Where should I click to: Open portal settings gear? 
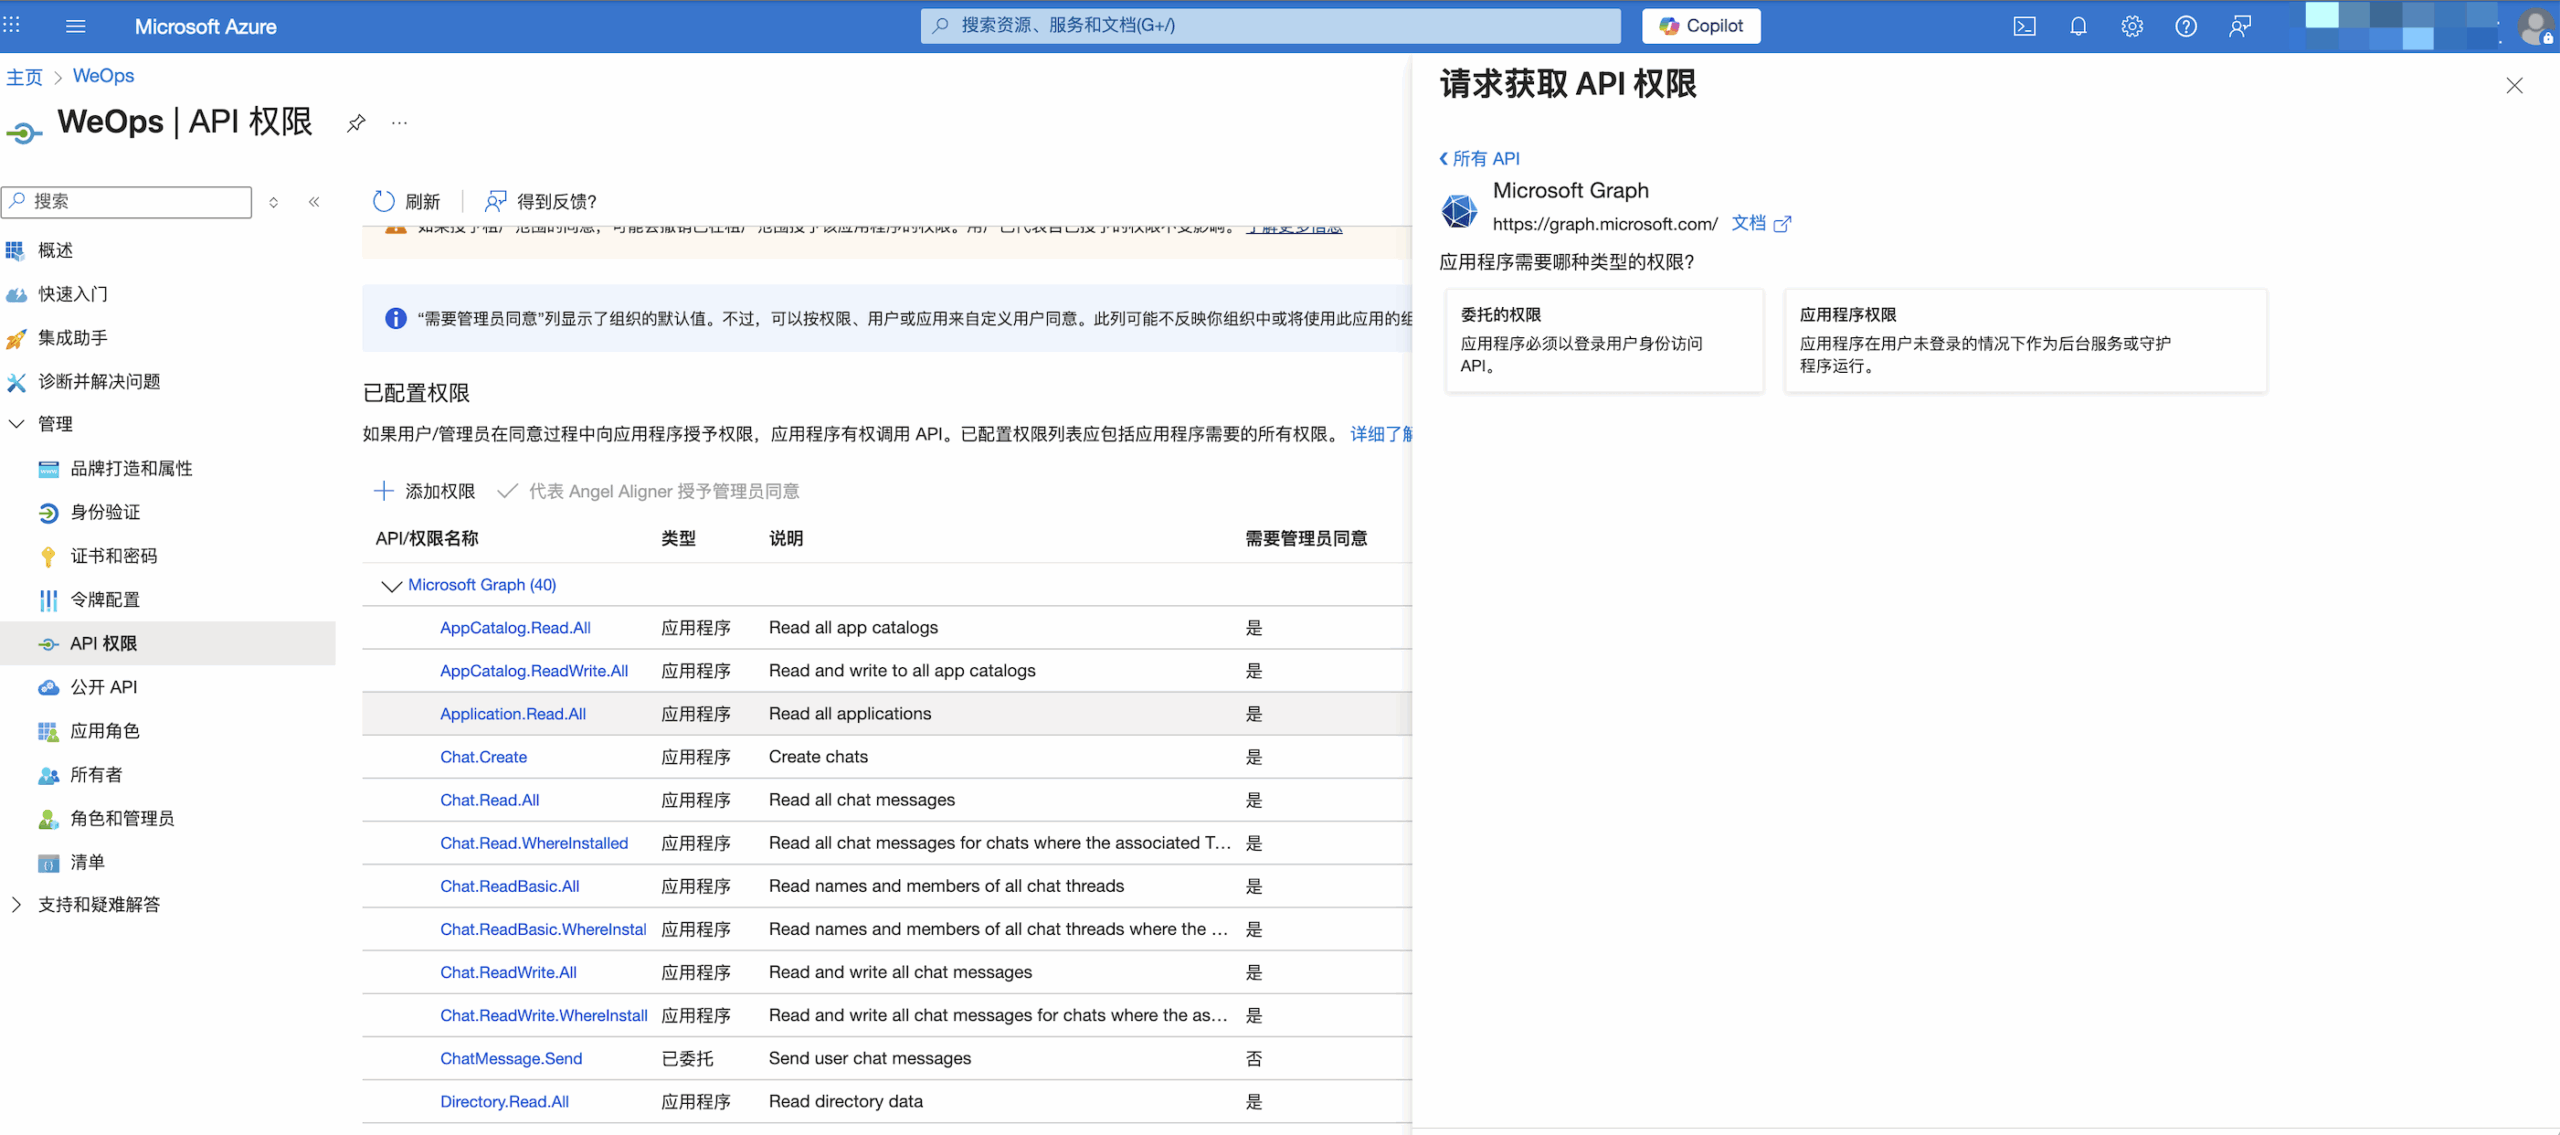tap(2132, 26)
